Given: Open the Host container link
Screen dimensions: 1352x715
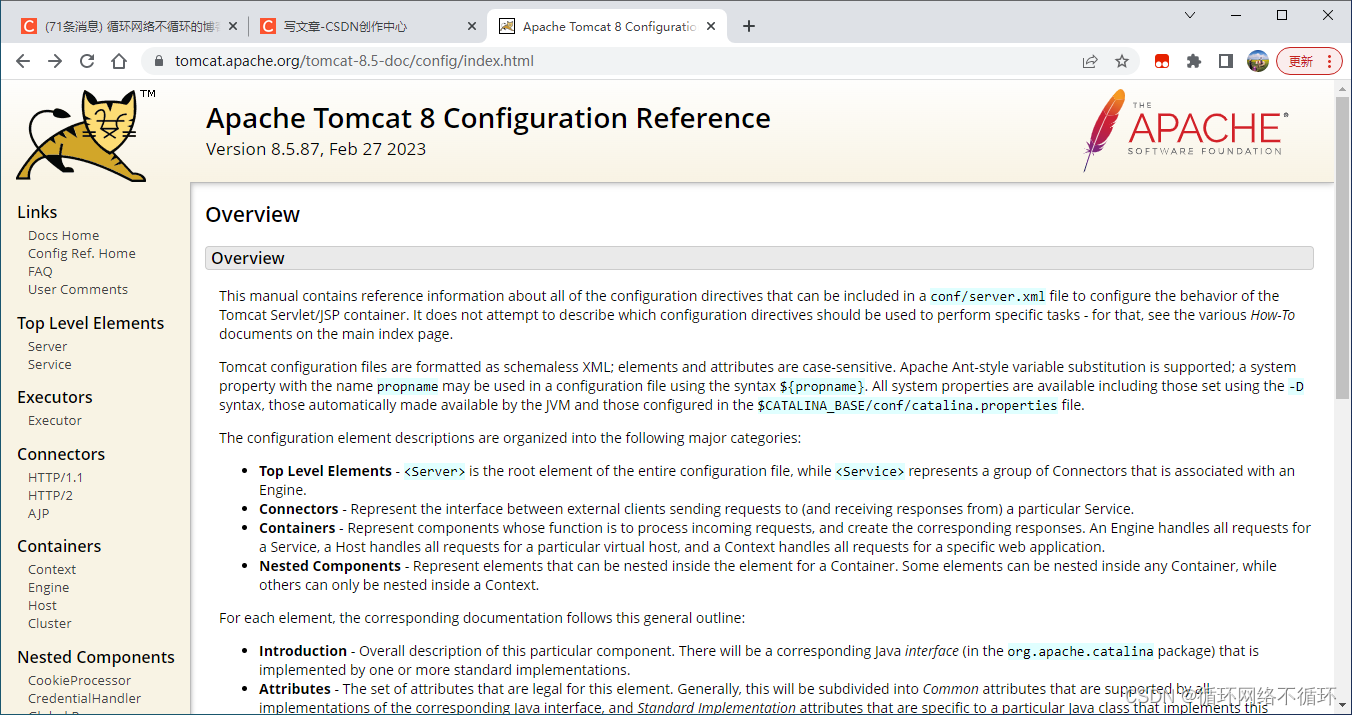Looking at the screenshot, I should tap(43, 606).
